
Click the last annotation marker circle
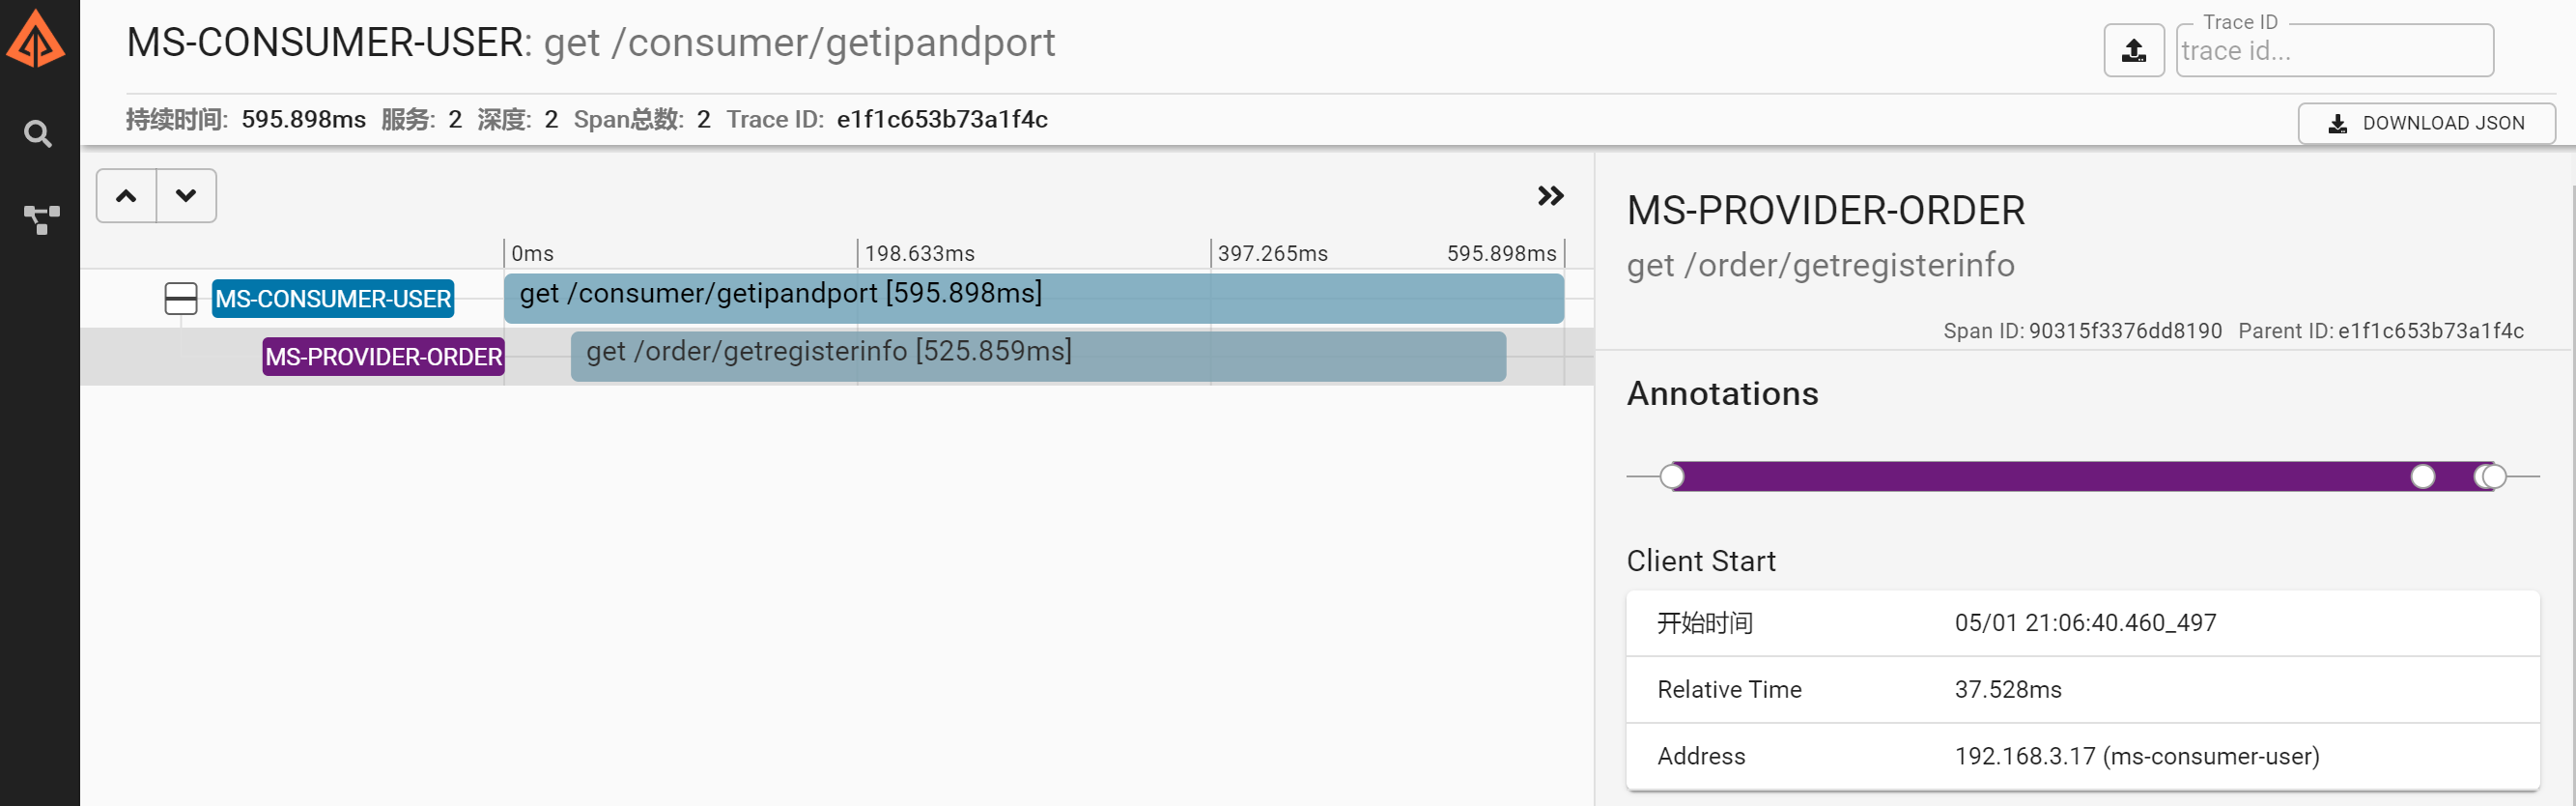point(2495,477)
